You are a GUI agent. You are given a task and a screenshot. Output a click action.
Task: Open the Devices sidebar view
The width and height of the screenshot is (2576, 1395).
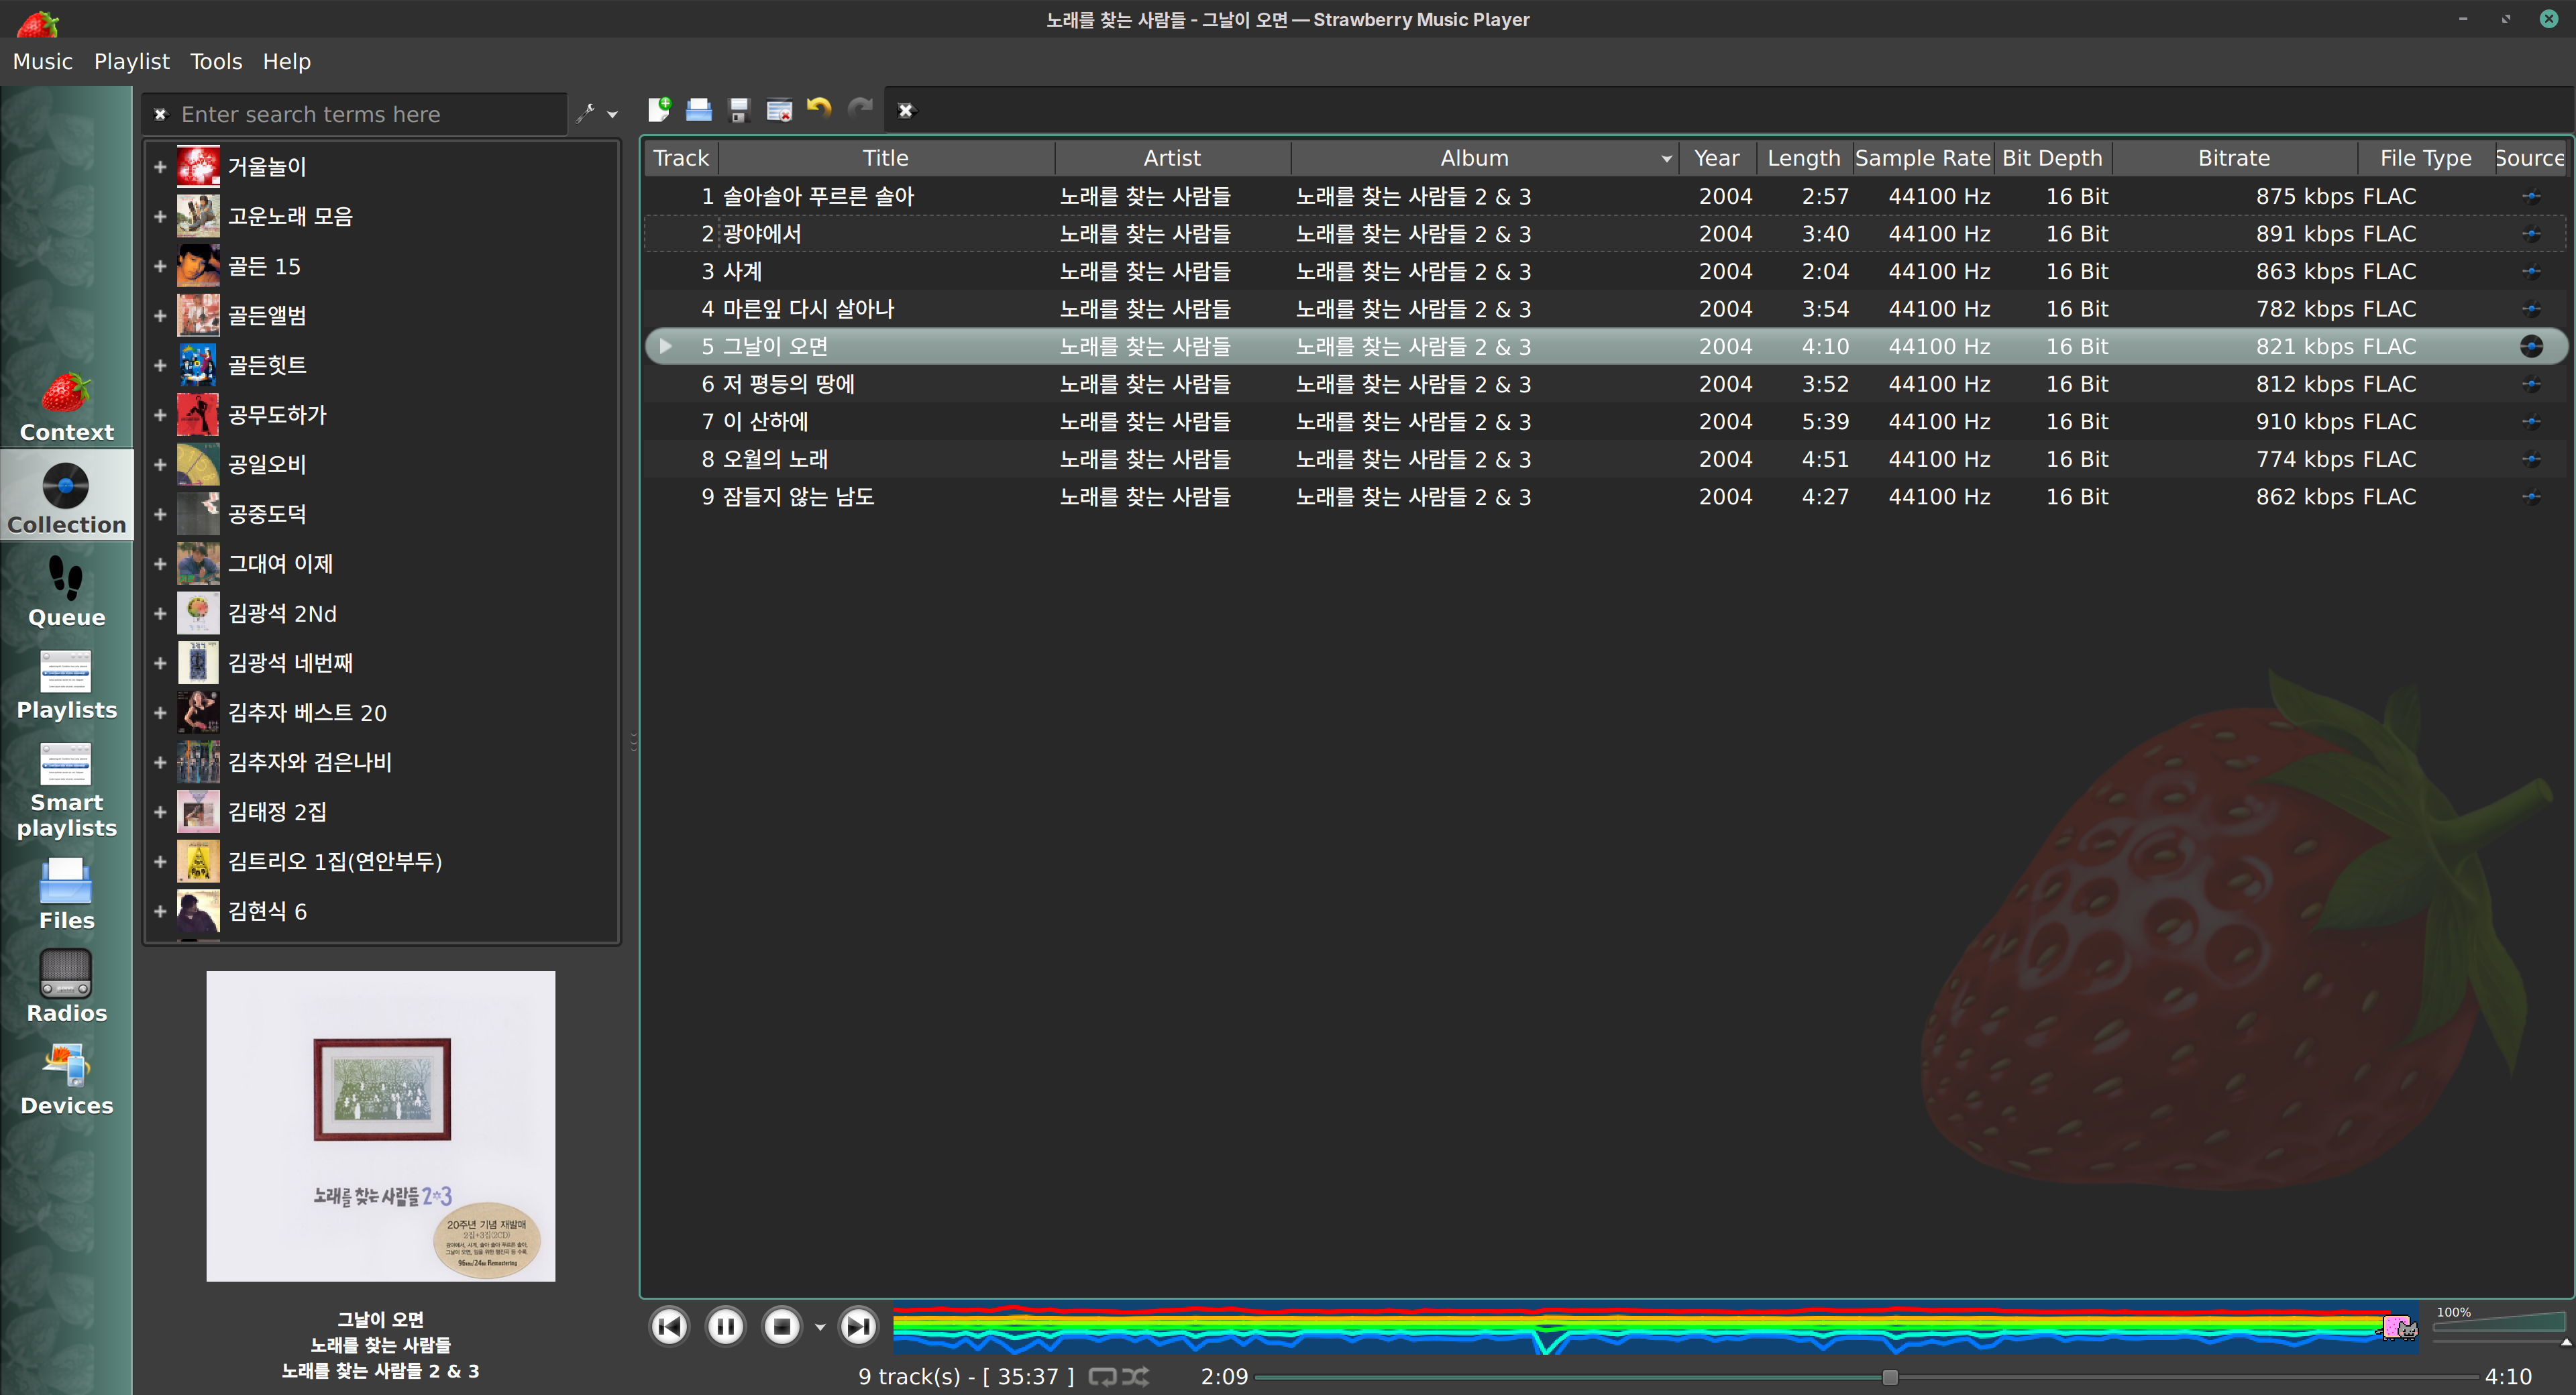pos(66,1080)
